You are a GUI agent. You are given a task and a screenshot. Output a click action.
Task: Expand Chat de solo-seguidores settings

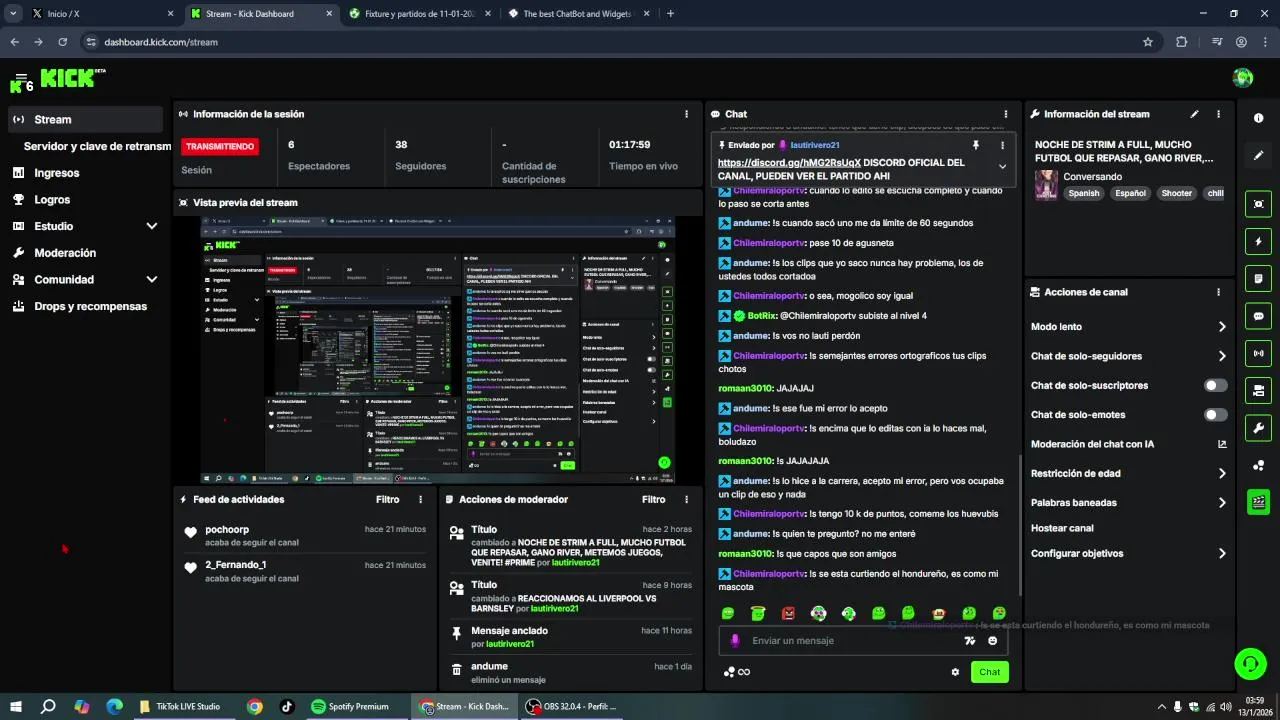click(x=1222, y=356)
